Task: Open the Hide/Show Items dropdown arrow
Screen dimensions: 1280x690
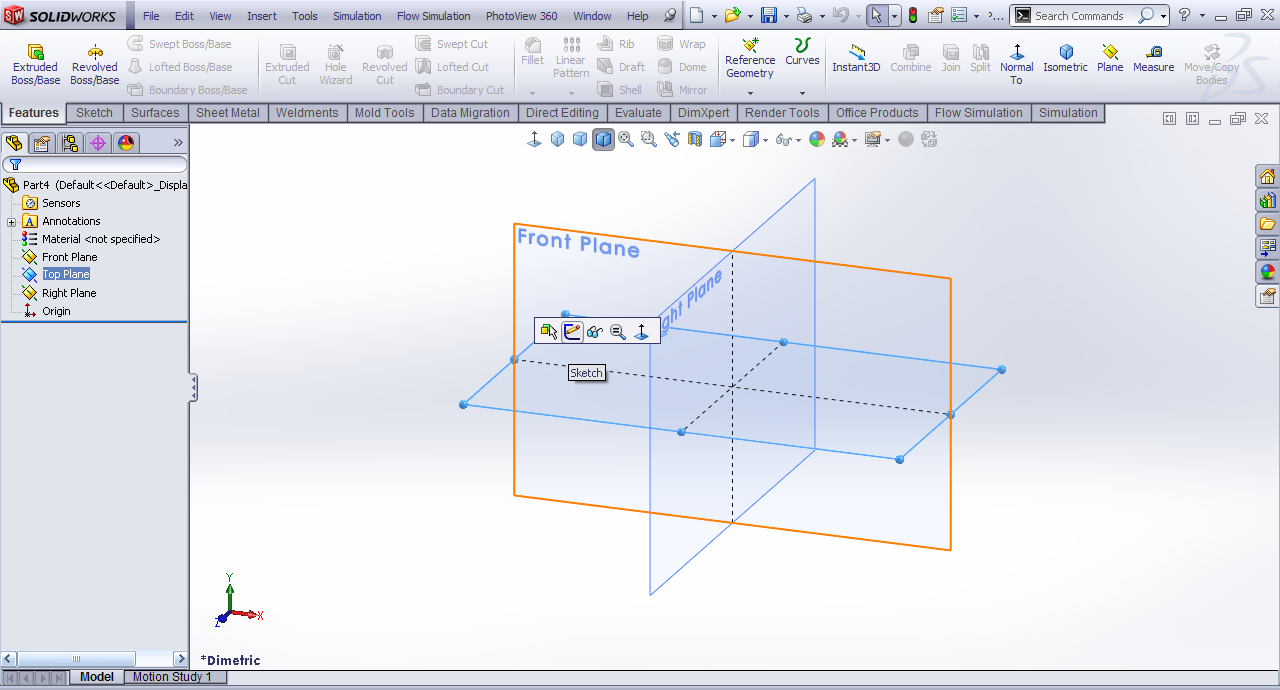Action: click(797, 140)
